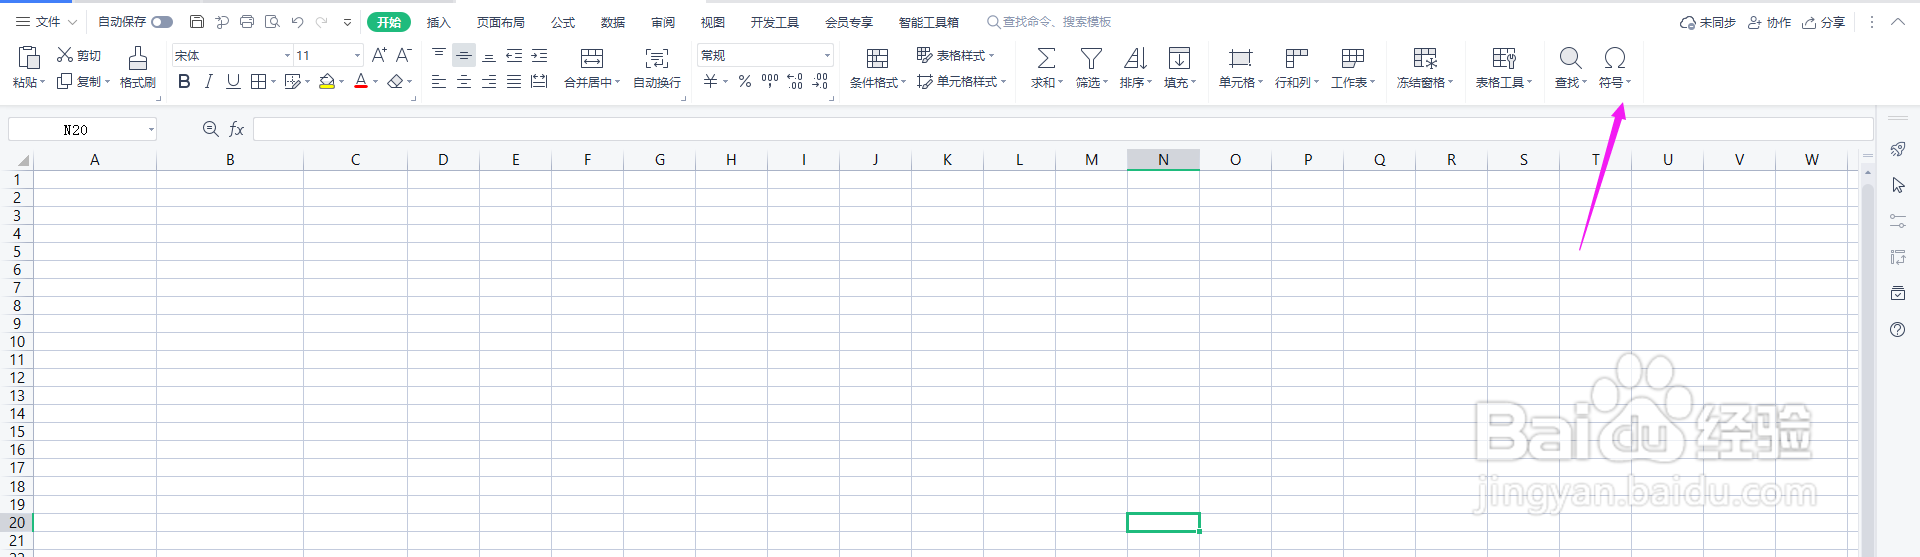Toggle align text left
This screenshot has width=1920, height=557.
coord(439,82)
